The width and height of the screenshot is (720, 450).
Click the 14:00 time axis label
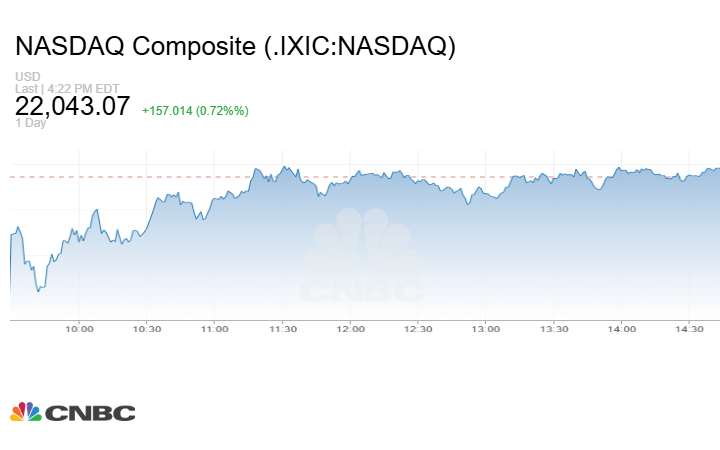pos(622,329)
